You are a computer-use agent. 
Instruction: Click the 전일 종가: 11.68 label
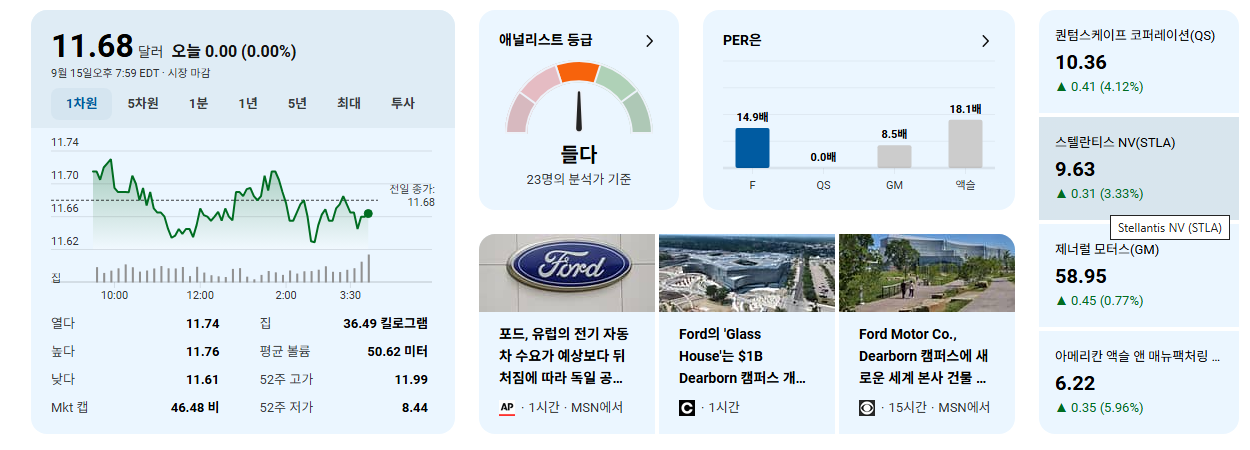(x=412, y=195)
